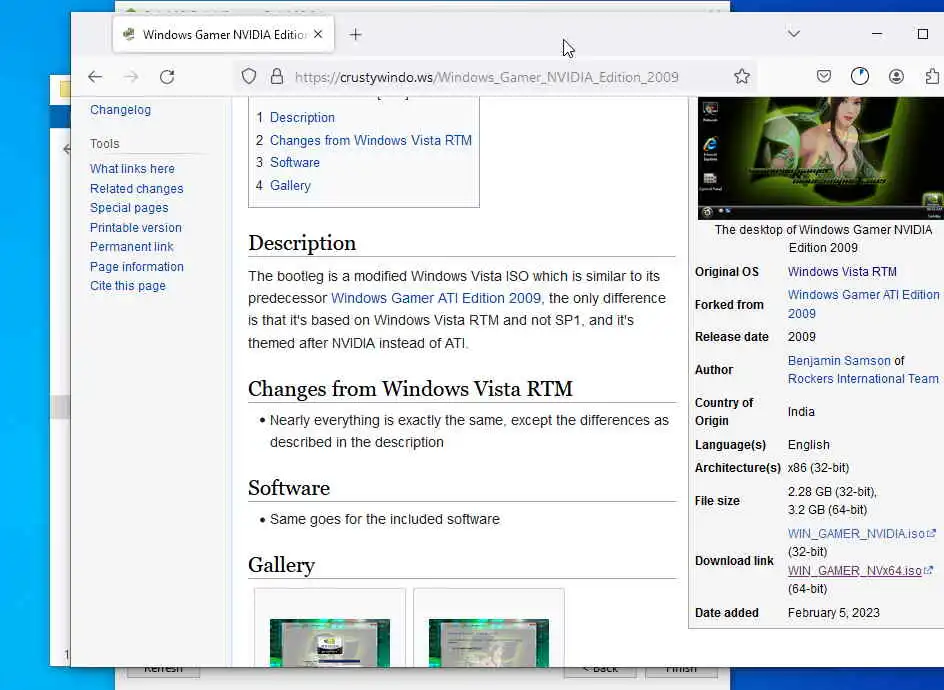Open the Benjamin Samson author link
Screen dimensions: 944x690
coord(839,361)
